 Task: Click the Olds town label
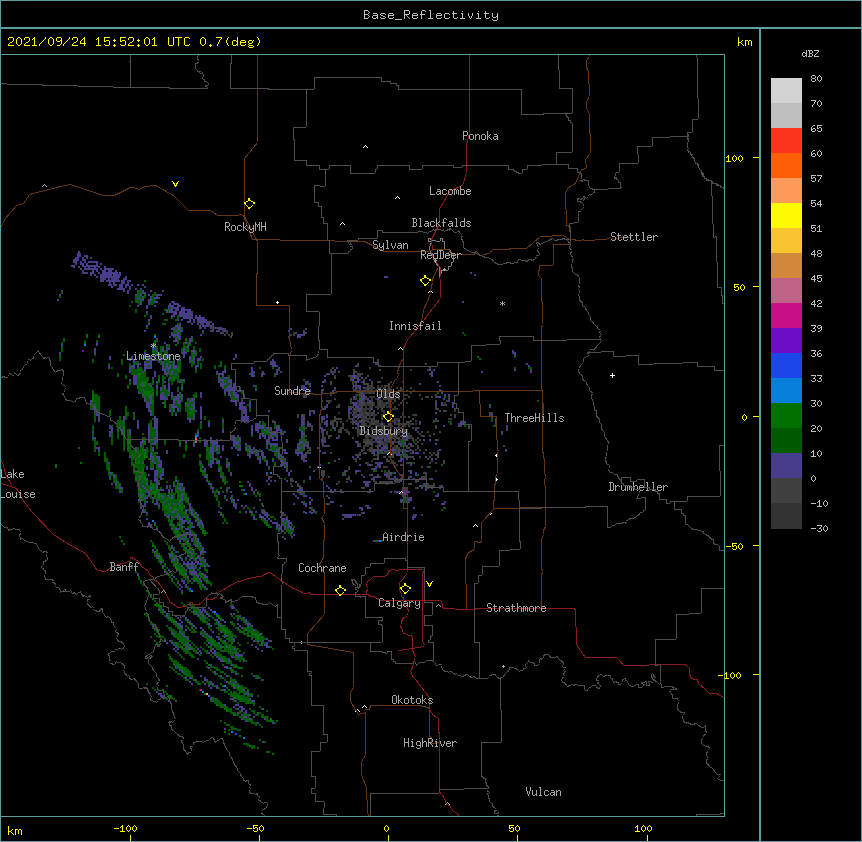[388, 394]
